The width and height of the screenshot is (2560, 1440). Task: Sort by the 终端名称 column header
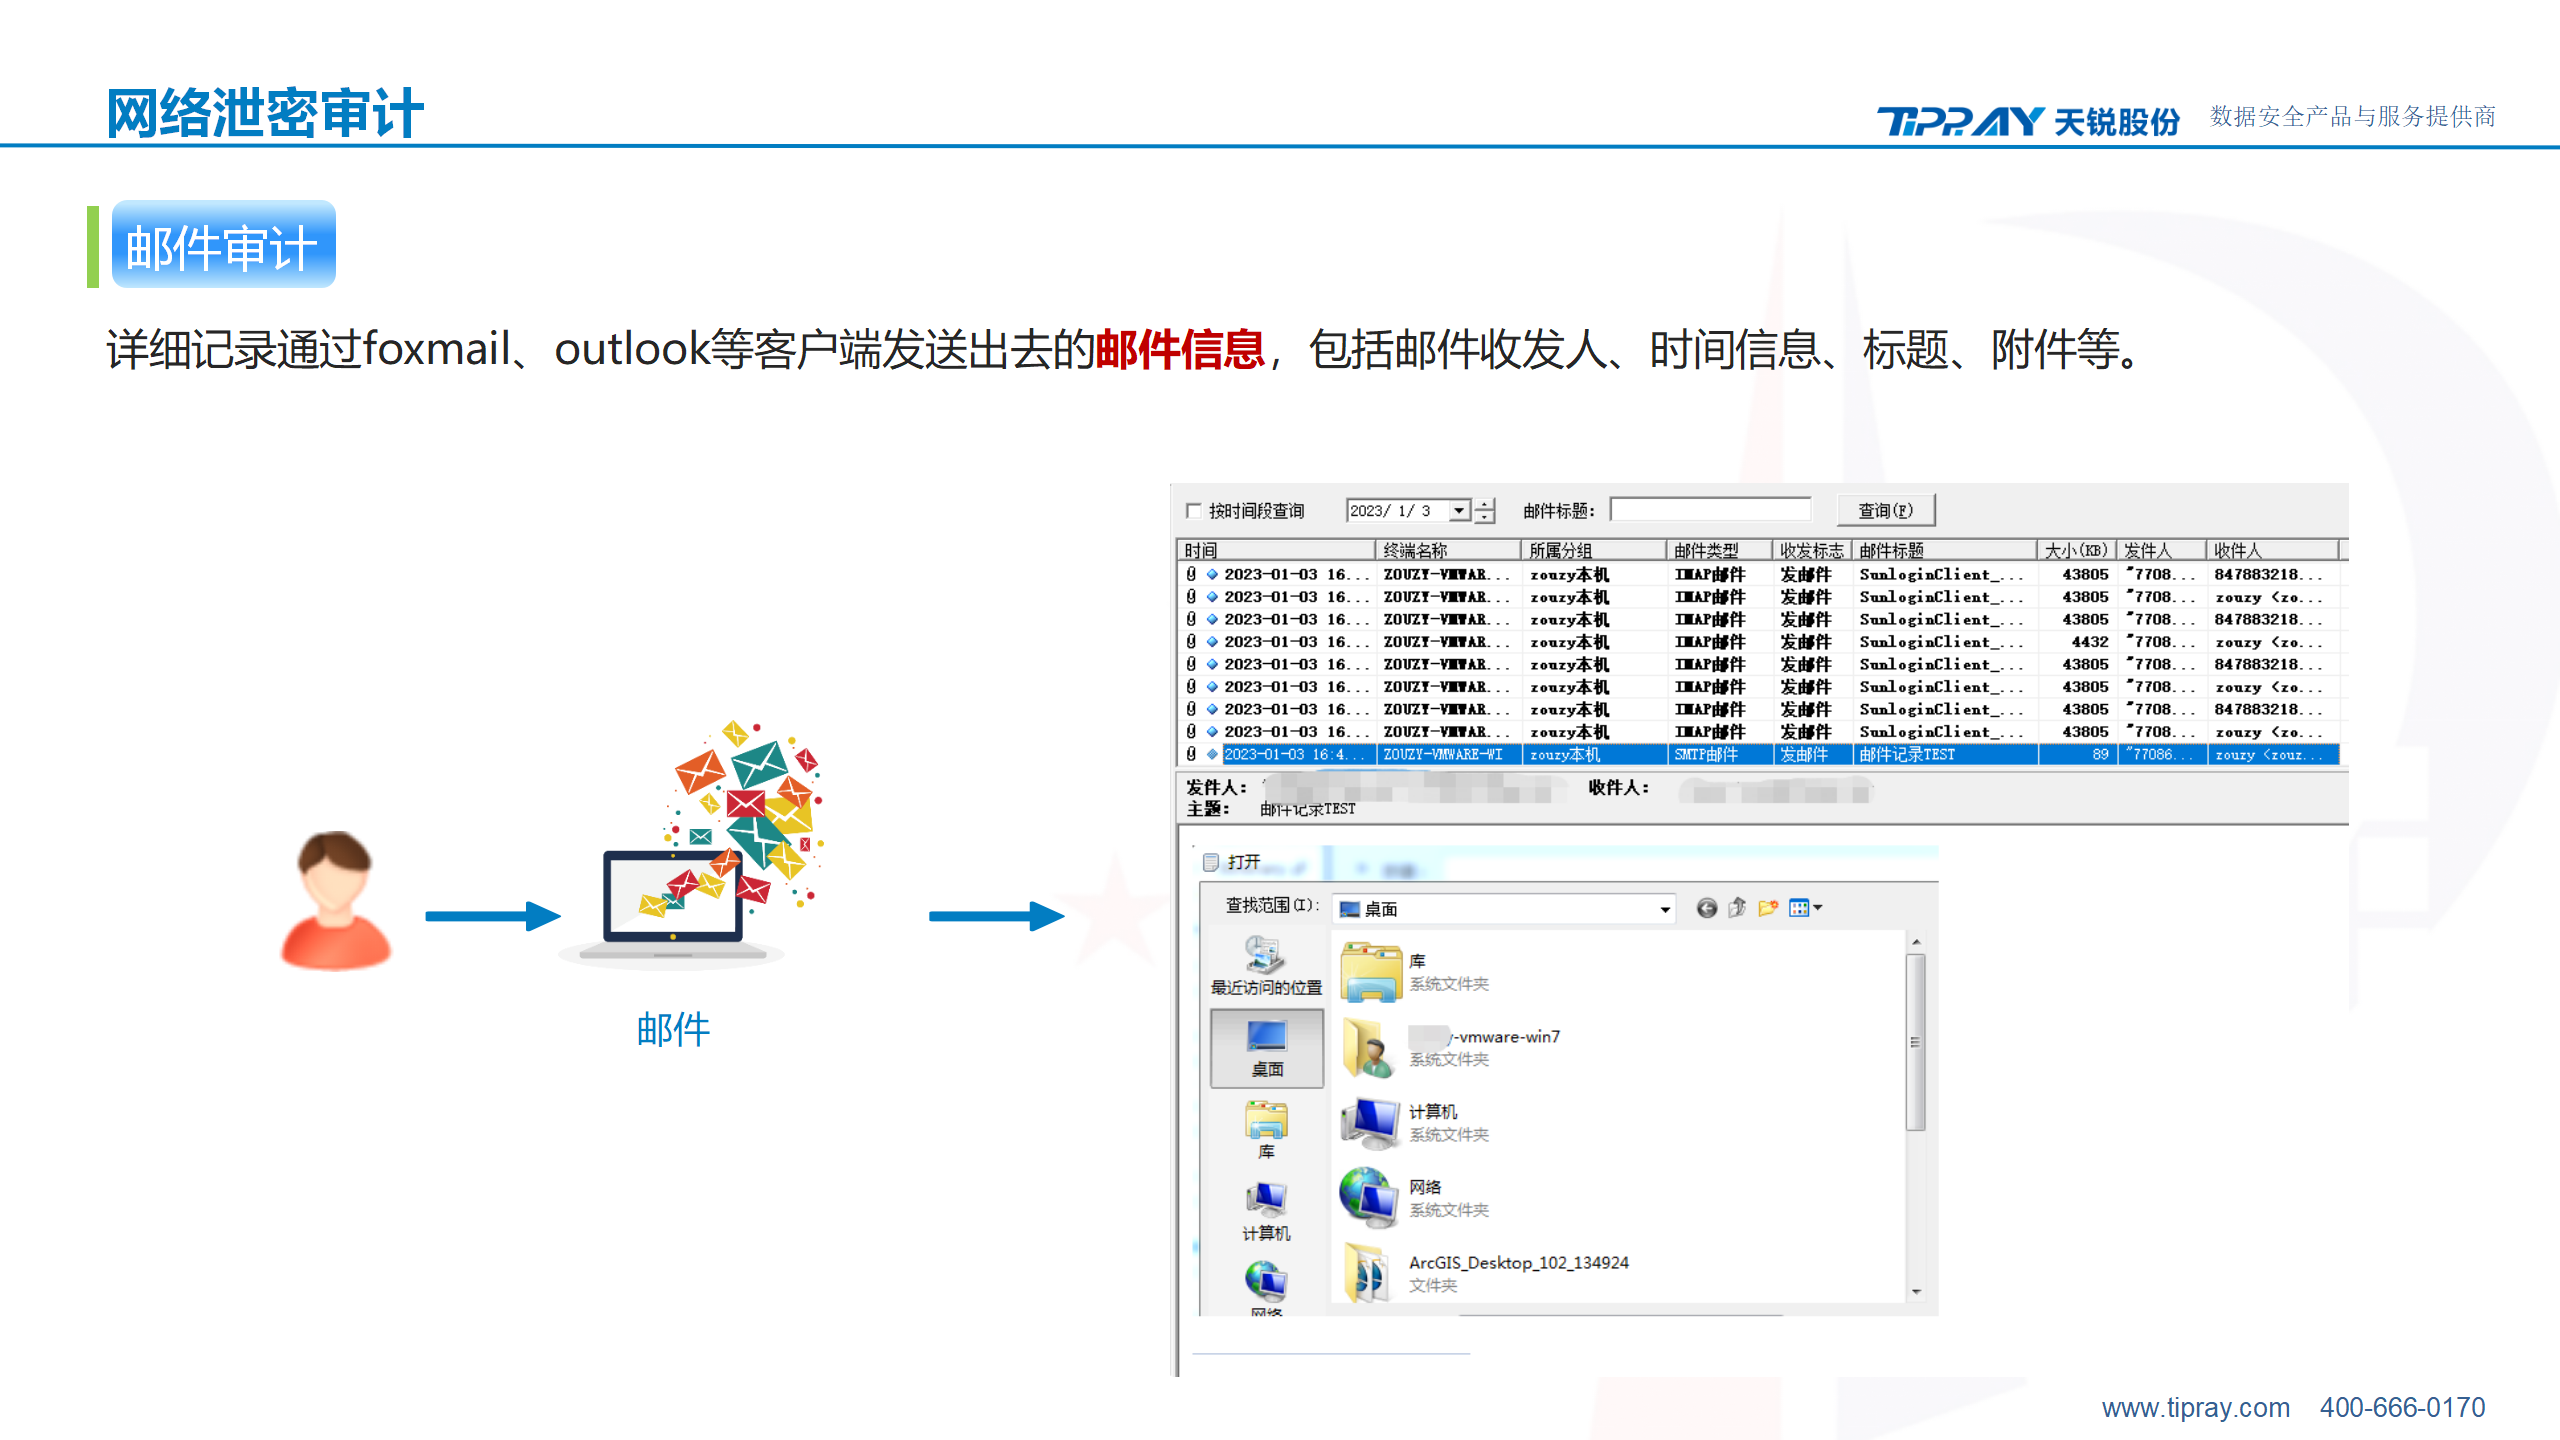[1447, 550]
